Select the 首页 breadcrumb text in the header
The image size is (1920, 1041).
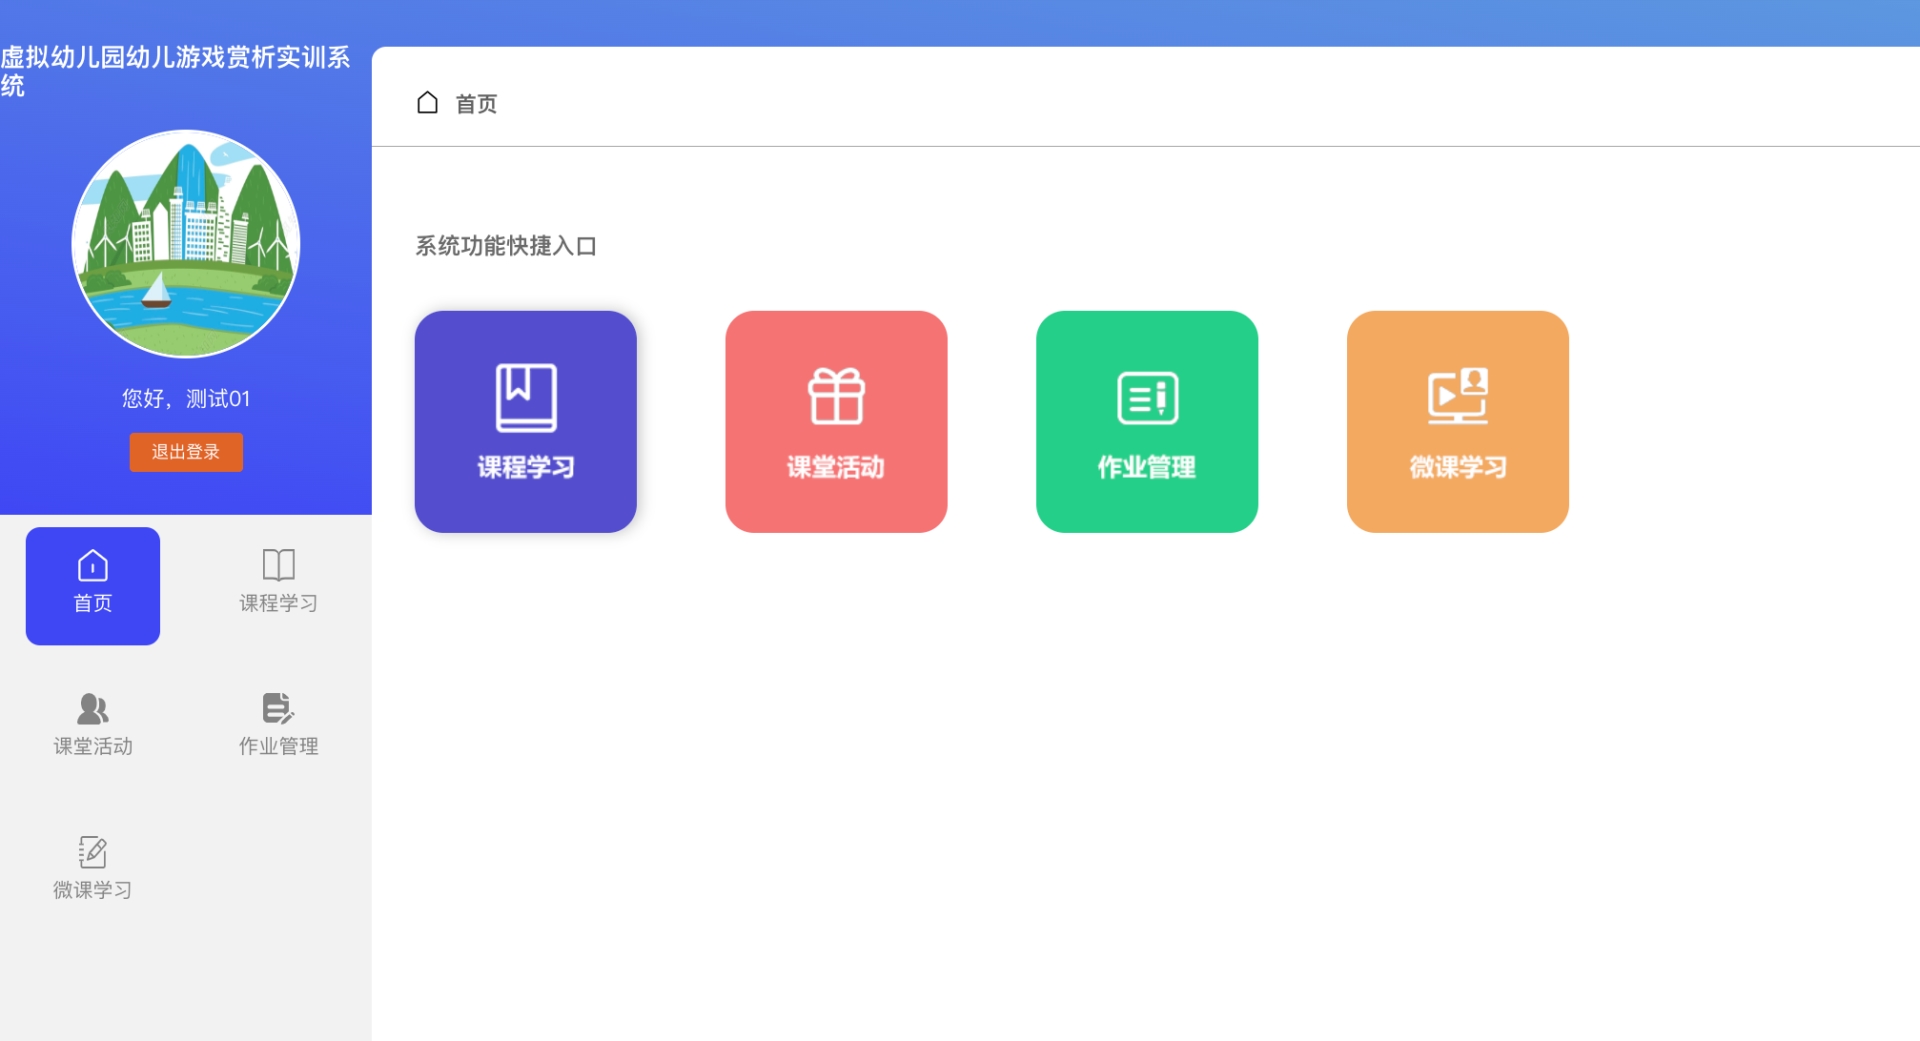(x=476, y=104)
